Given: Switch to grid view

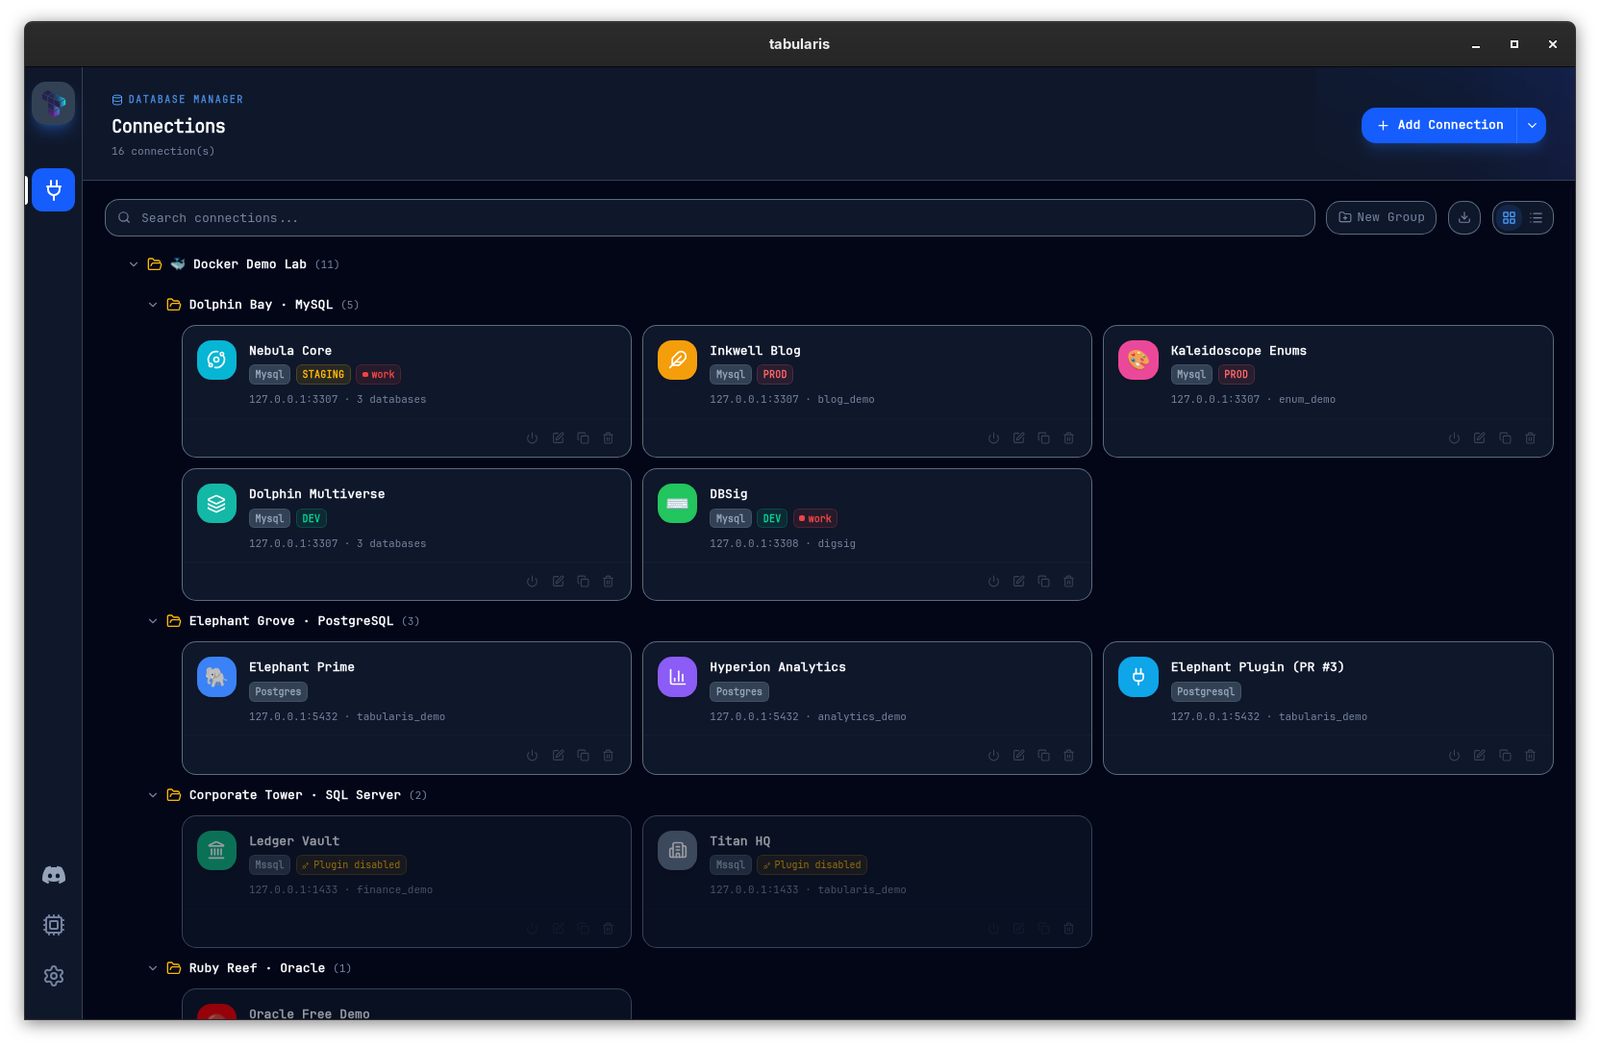Looking at the screenshot, I should (1509, 218).
